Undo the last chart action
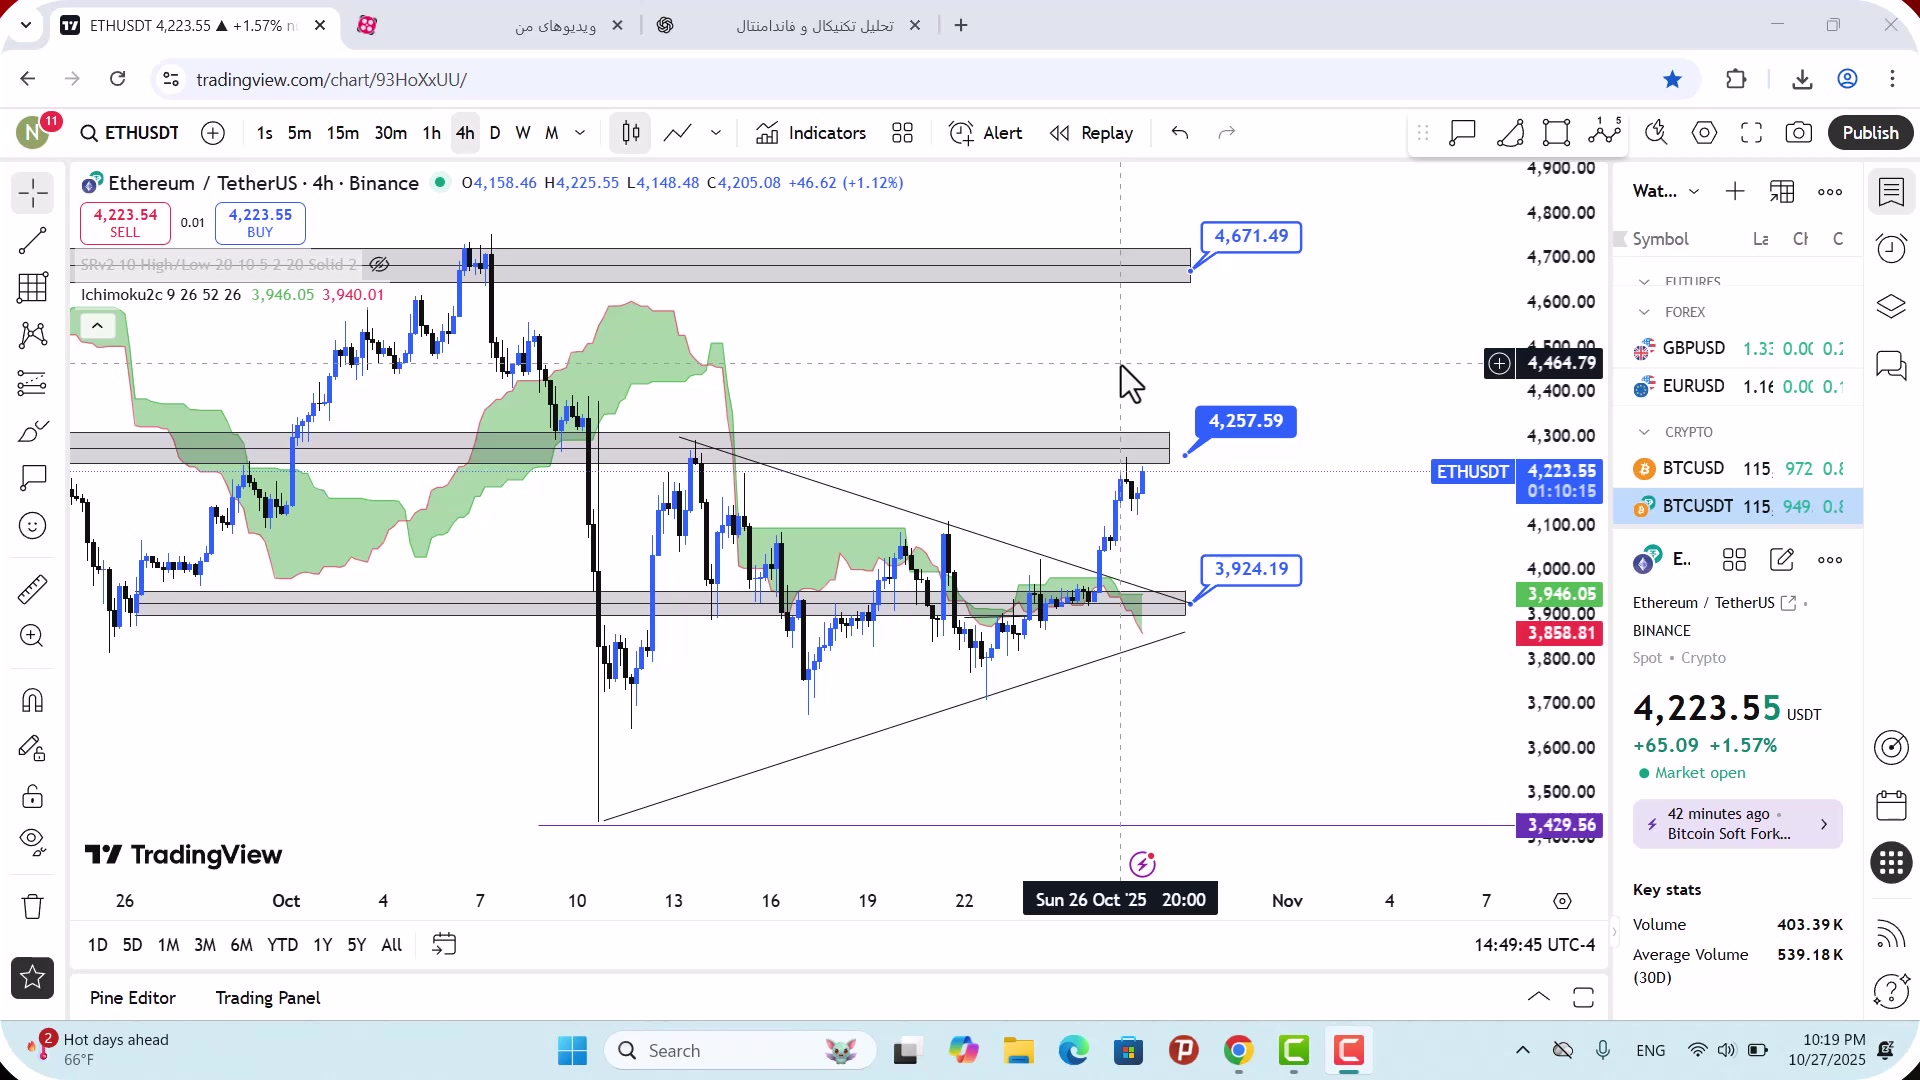The width and height of the screenshot is (1920, 1080). [1180, 133]
